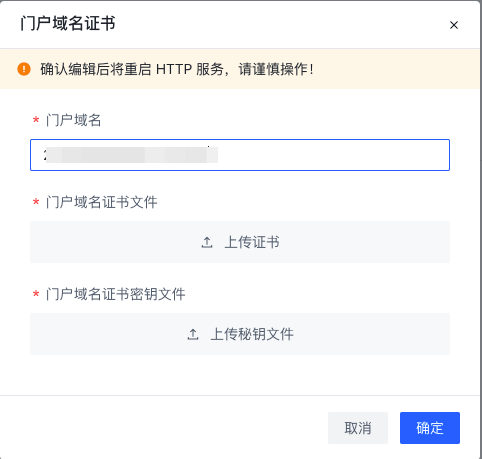Click the 门户域名证书 dialog title
The height and width of the screenshot is (459, 482).
(x=68, y=24)
